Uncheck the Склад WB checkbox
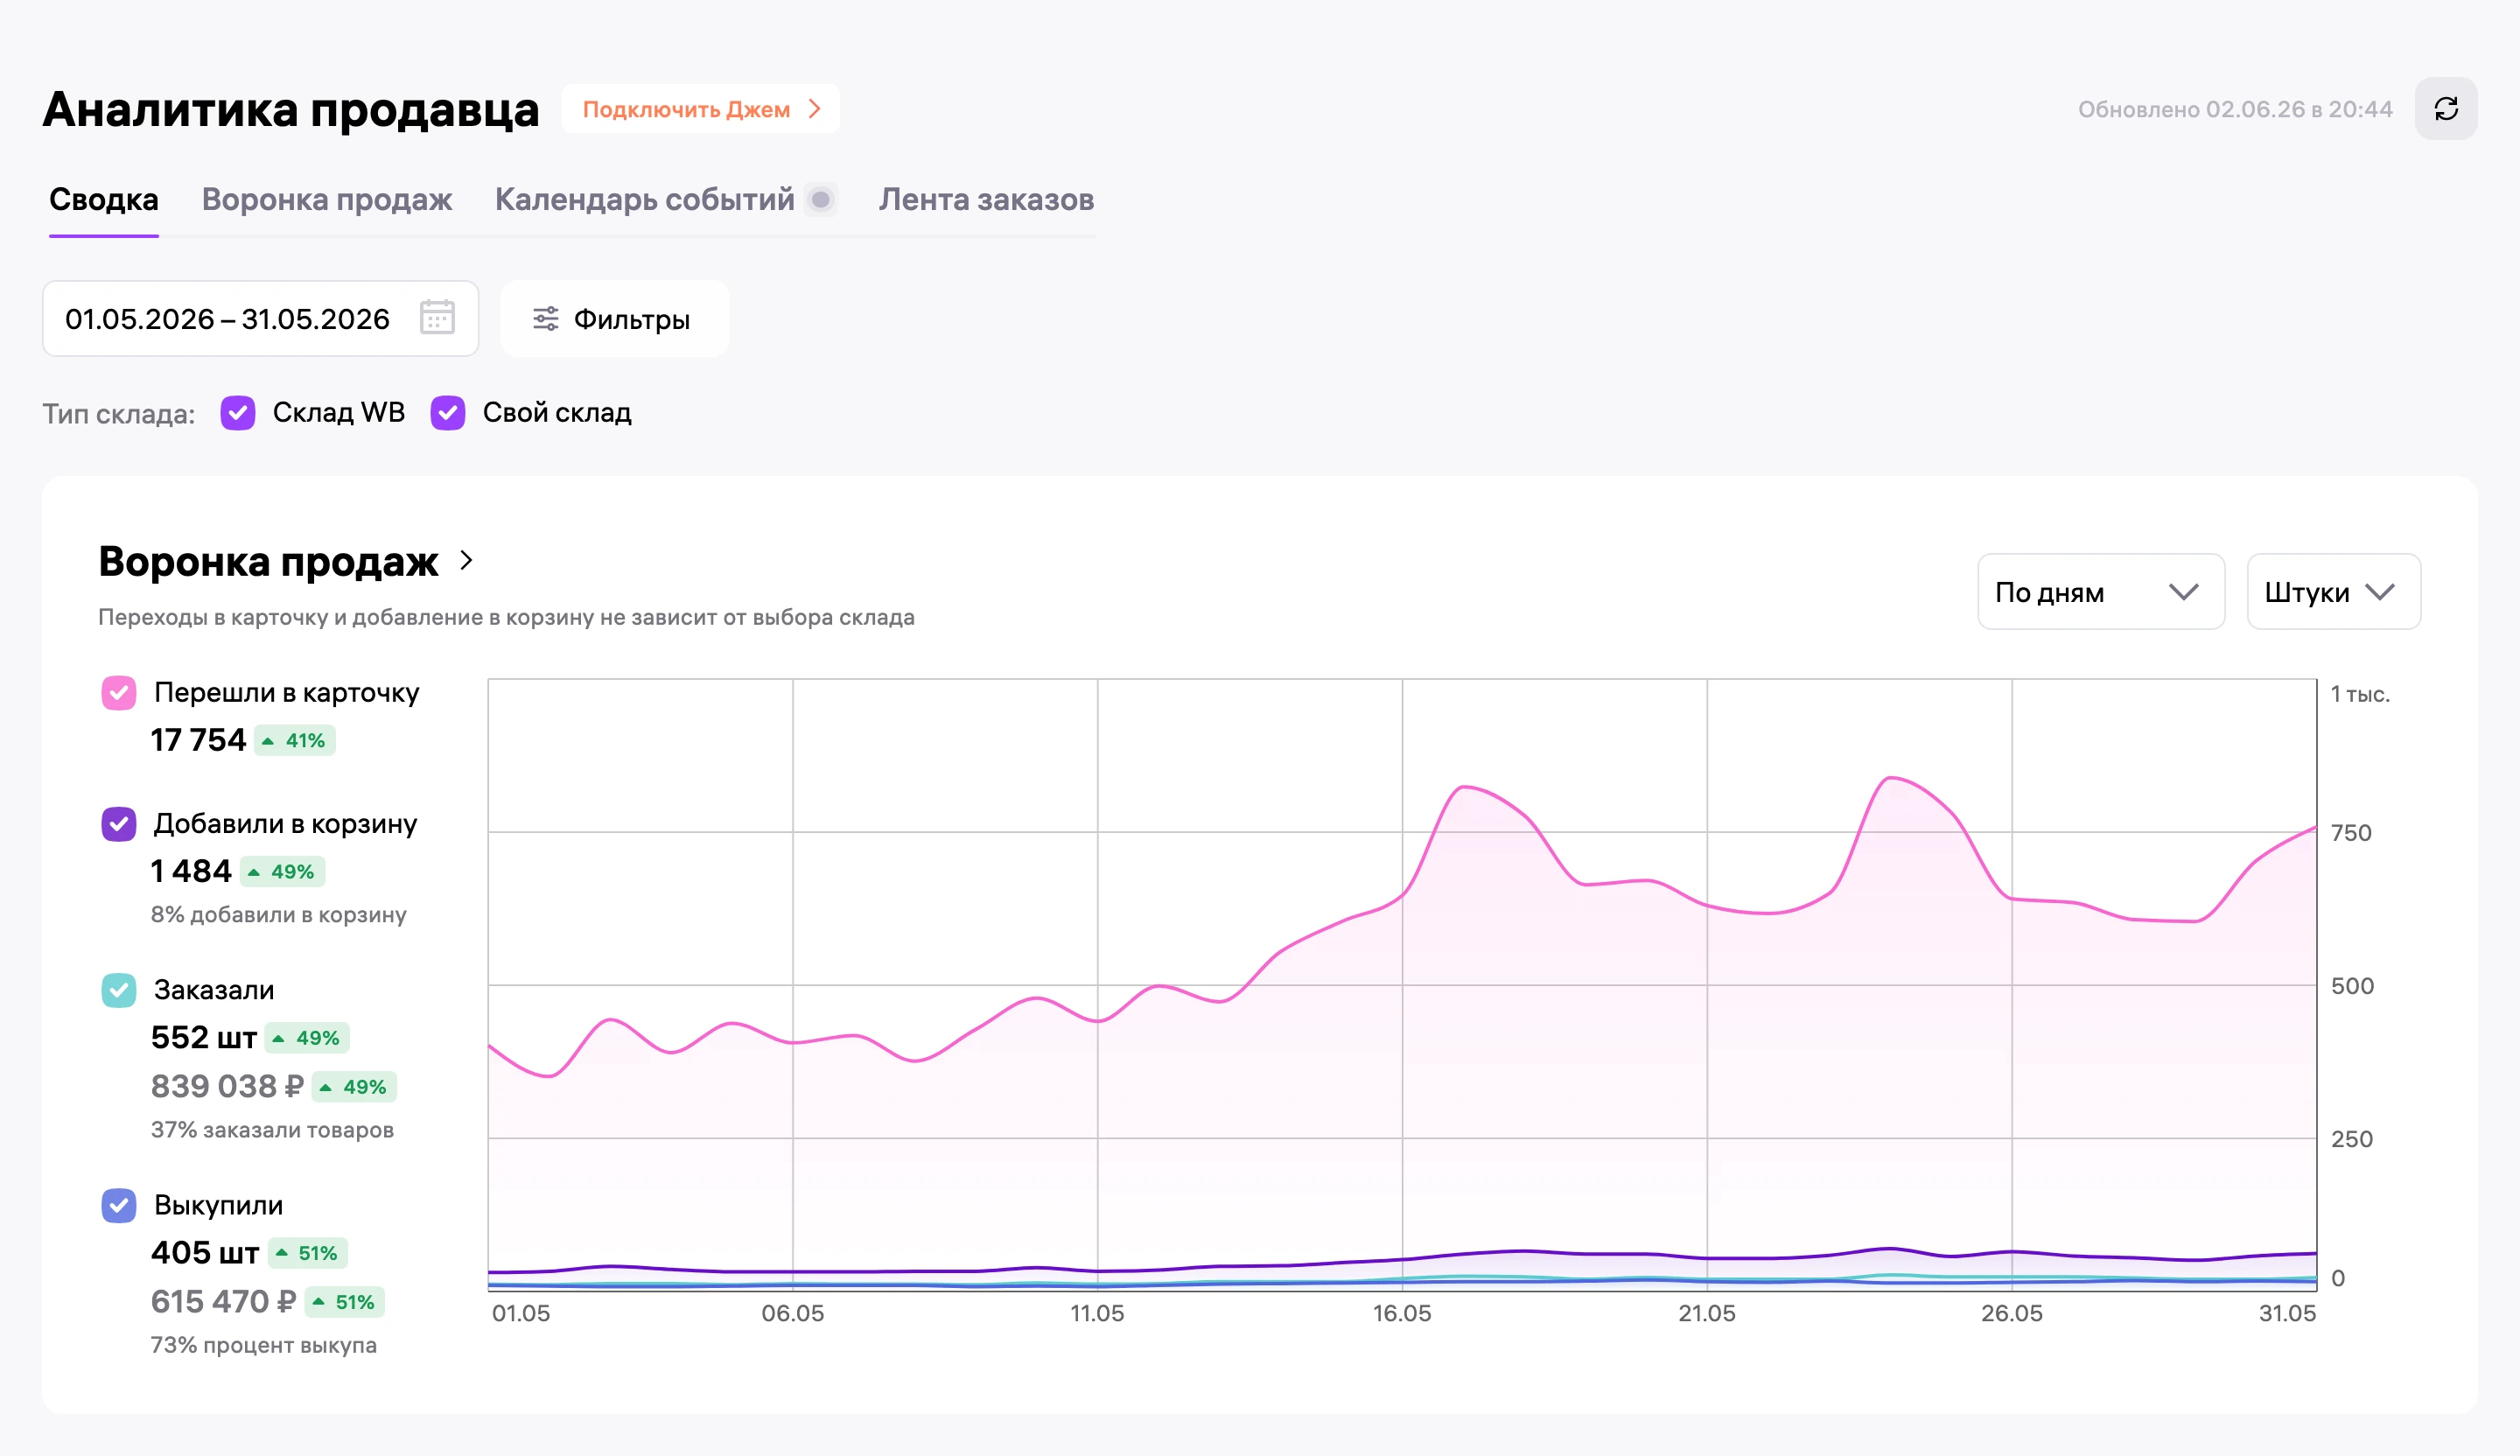This screenshot has width=2520, height=1456. point(238,413)
